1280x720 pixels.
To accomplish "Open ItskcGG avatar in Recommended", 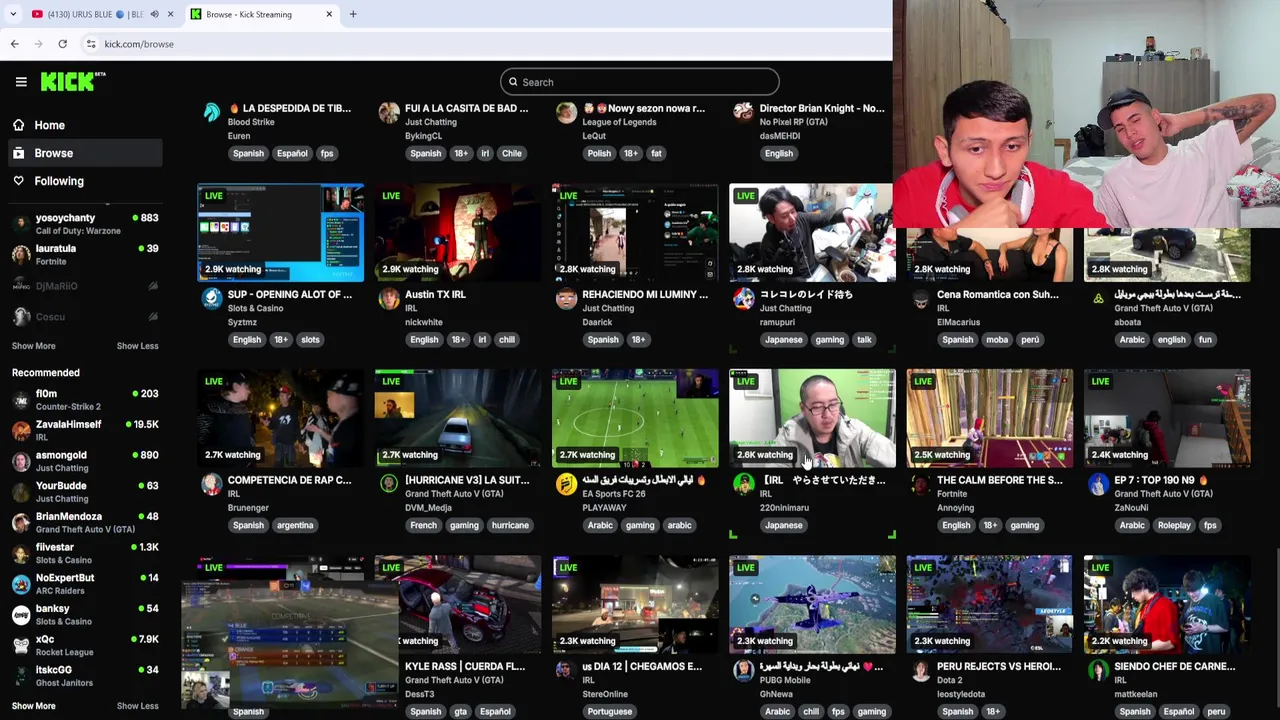I will (x=21, y=676).
